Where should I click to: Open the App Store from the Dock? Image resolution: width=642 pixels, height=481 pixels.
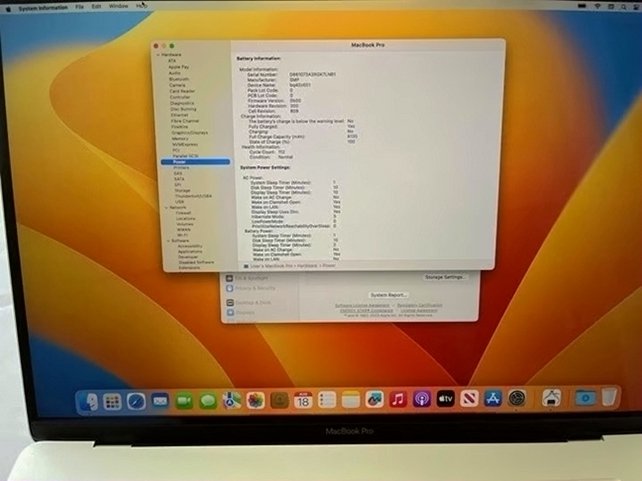point(493,398)
